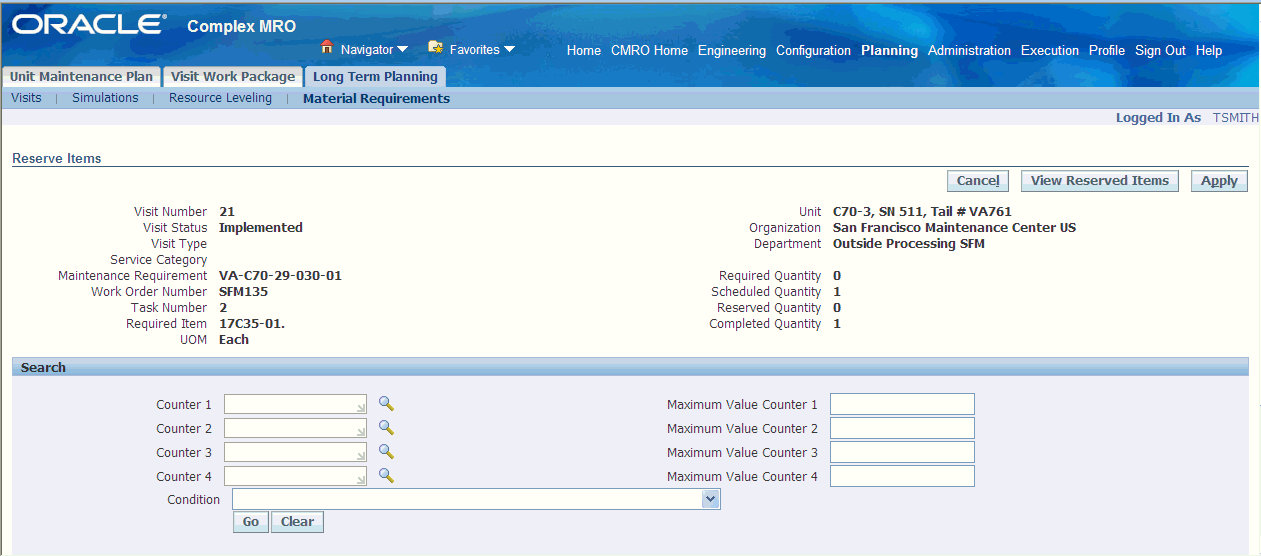Click the Cancel button
This screenshot has width=1261, height=556.
978,181
